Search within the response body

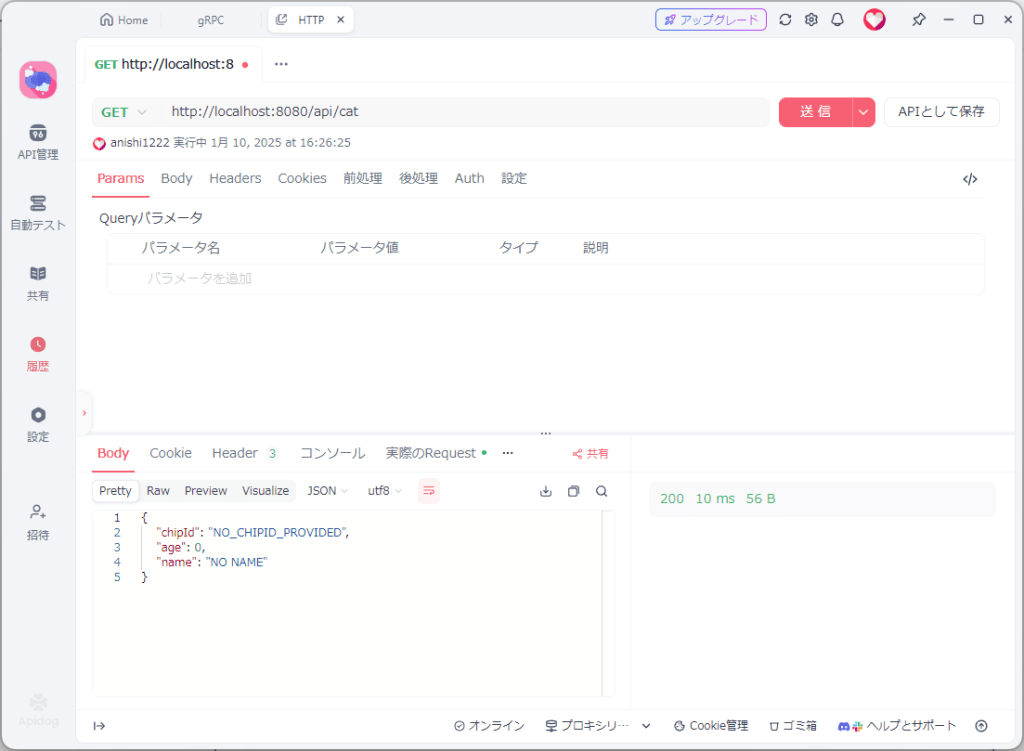(601, 491)
